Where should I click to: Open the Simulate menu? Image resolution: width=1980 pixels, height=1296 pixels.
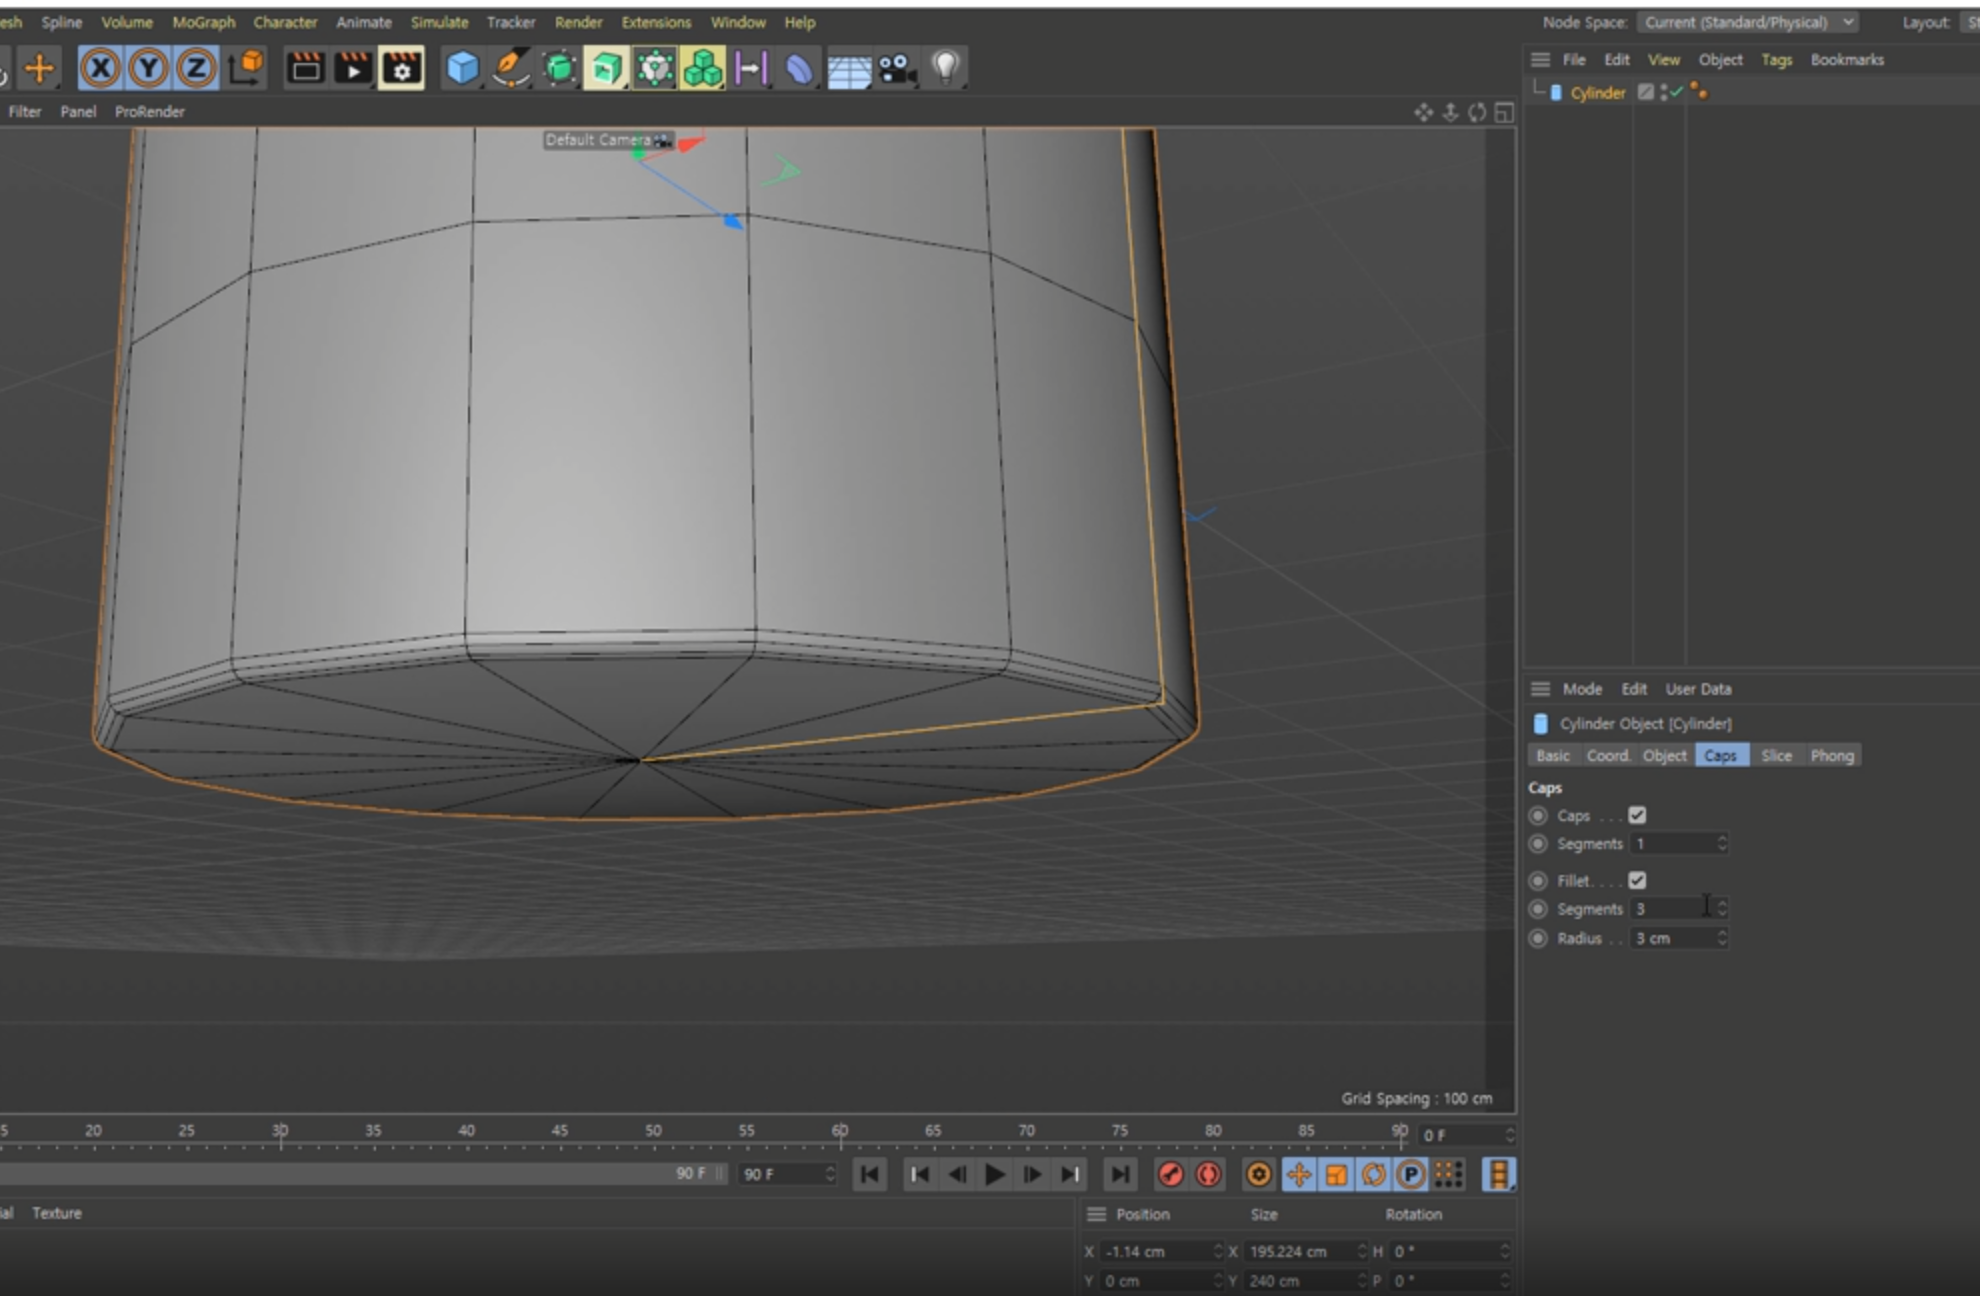(439, 22)
